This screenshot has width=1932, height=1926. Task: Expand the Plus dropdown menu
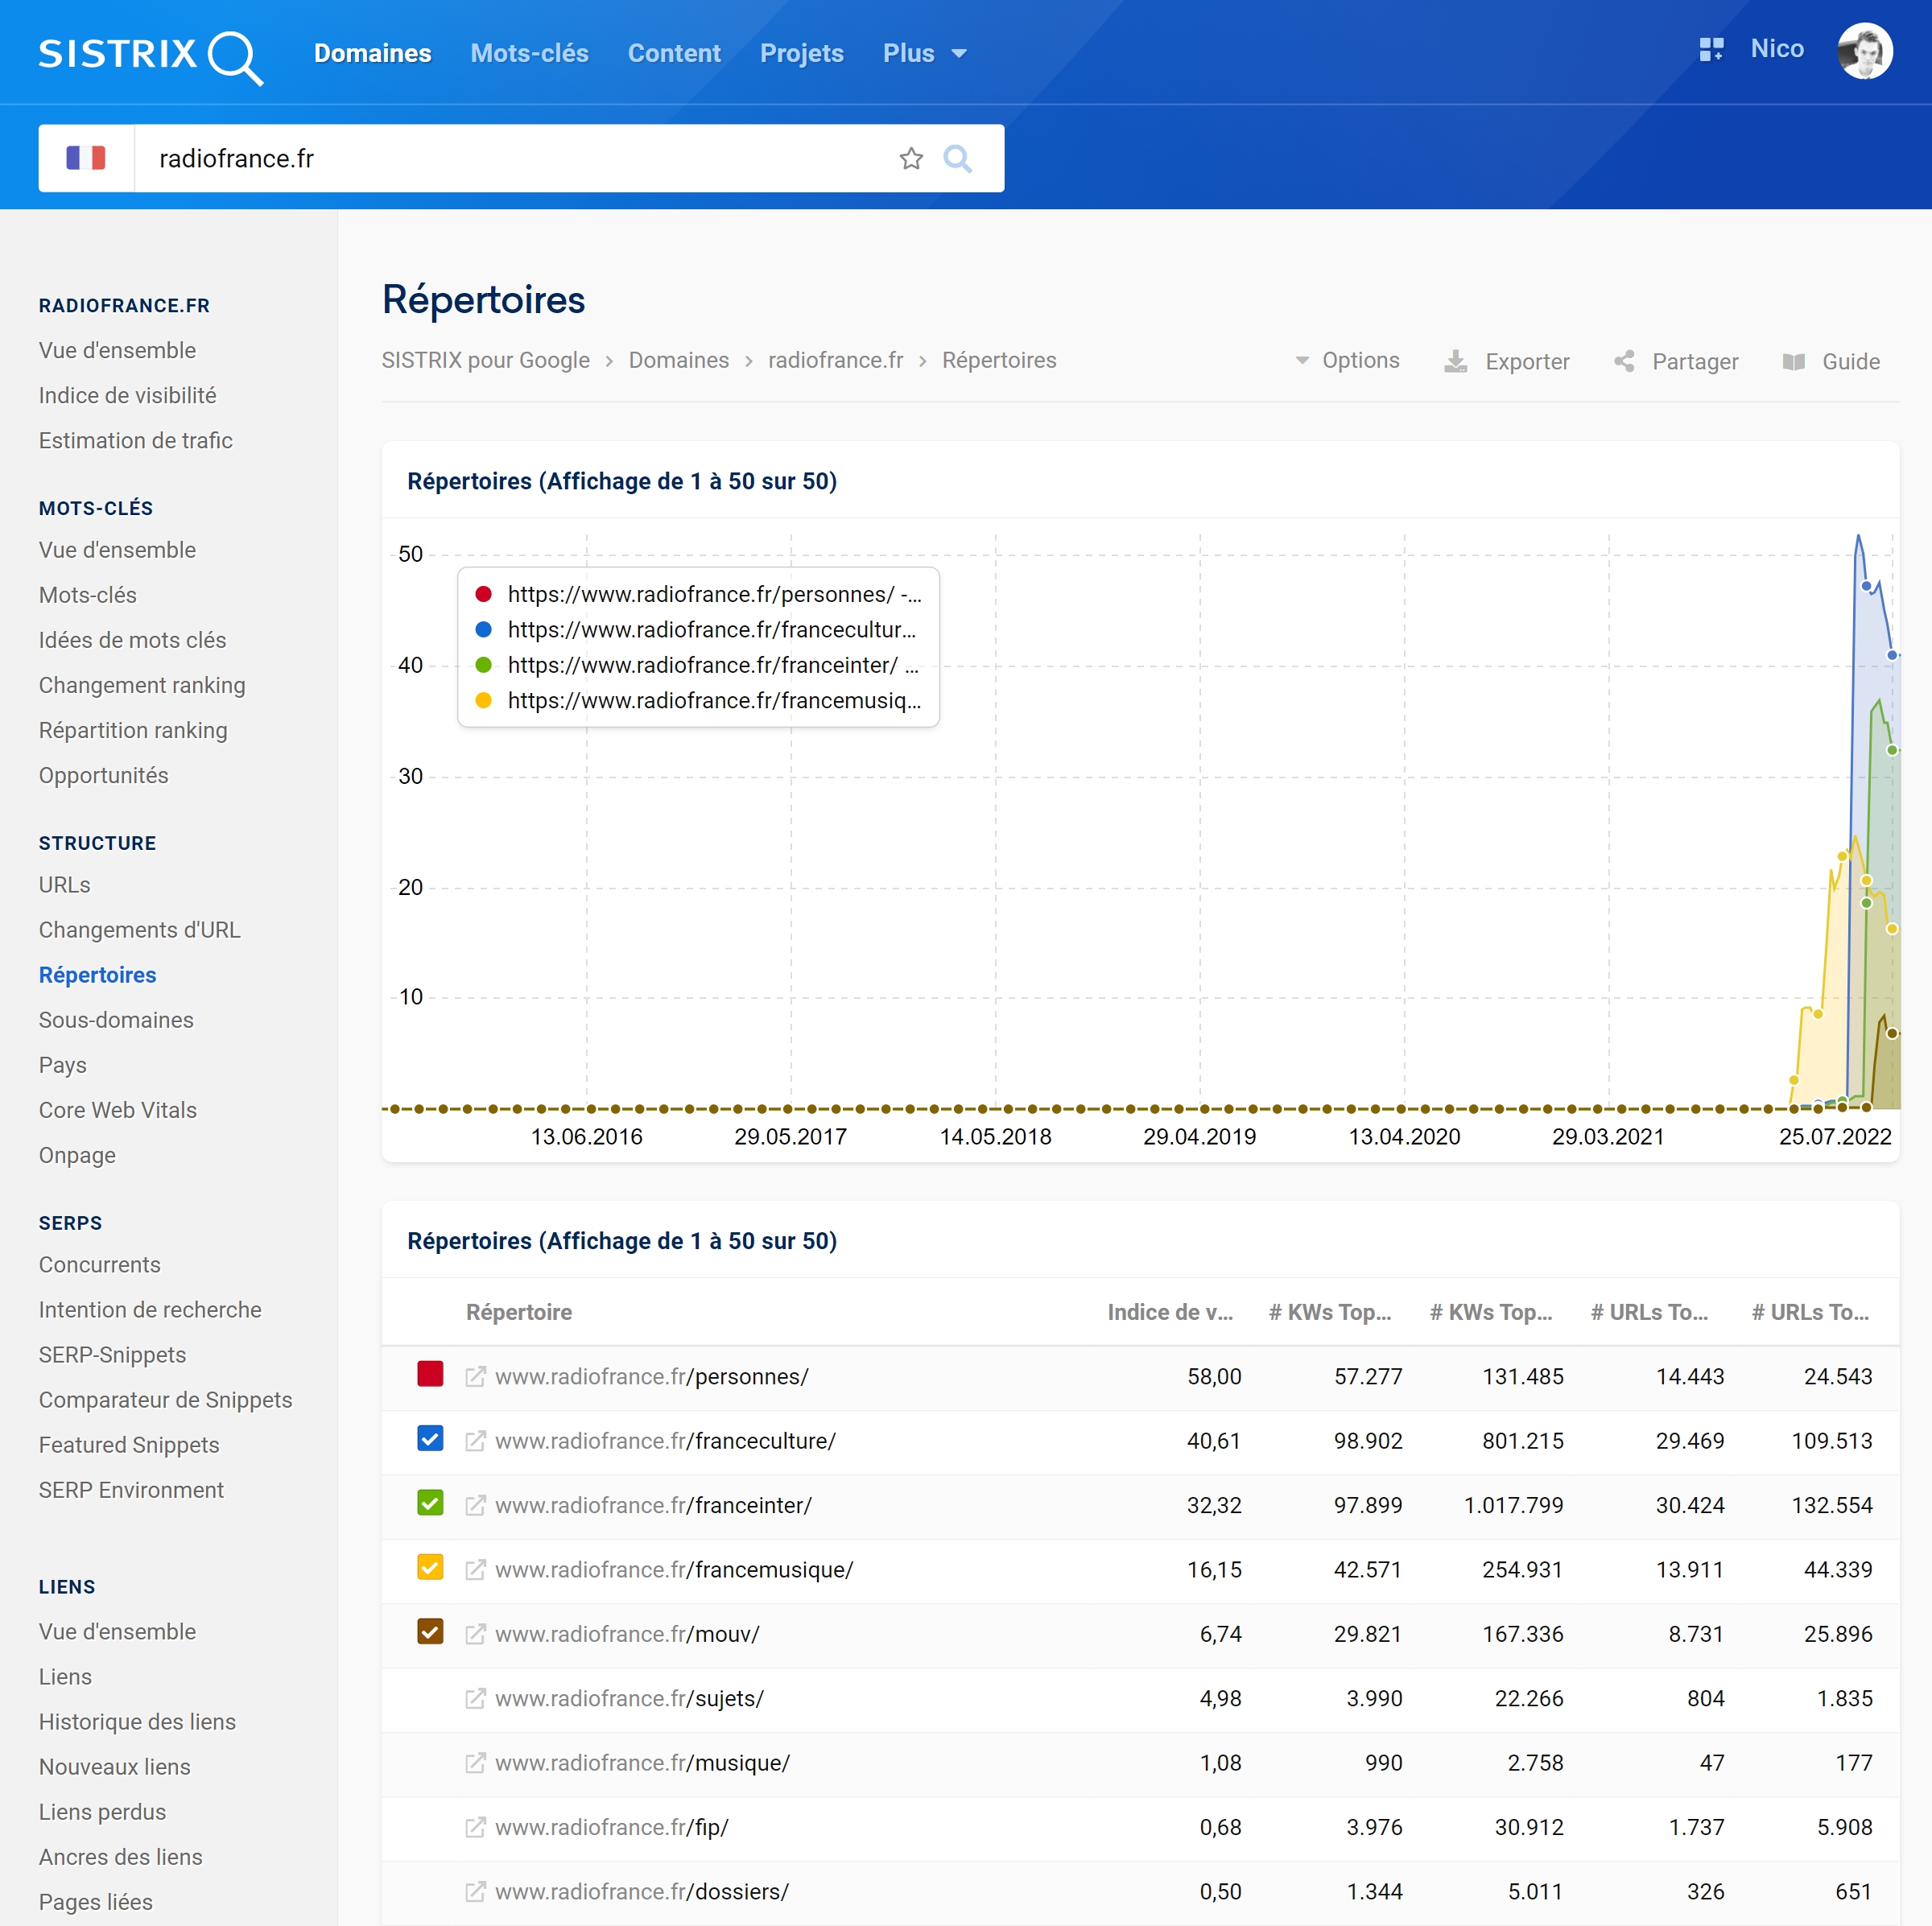[x=924, y=53]
